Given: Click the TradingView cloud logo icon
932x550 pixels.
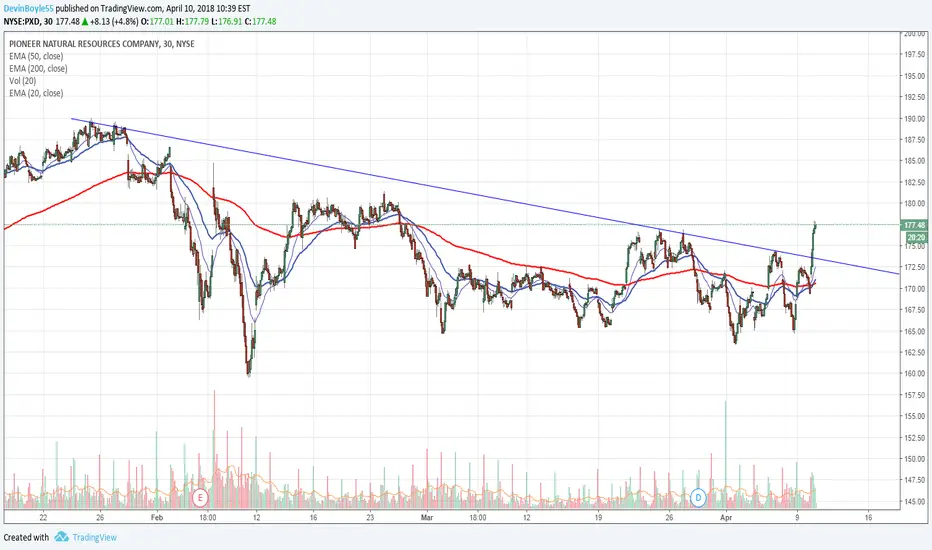Looking at the screenshot, I should 61,537.
